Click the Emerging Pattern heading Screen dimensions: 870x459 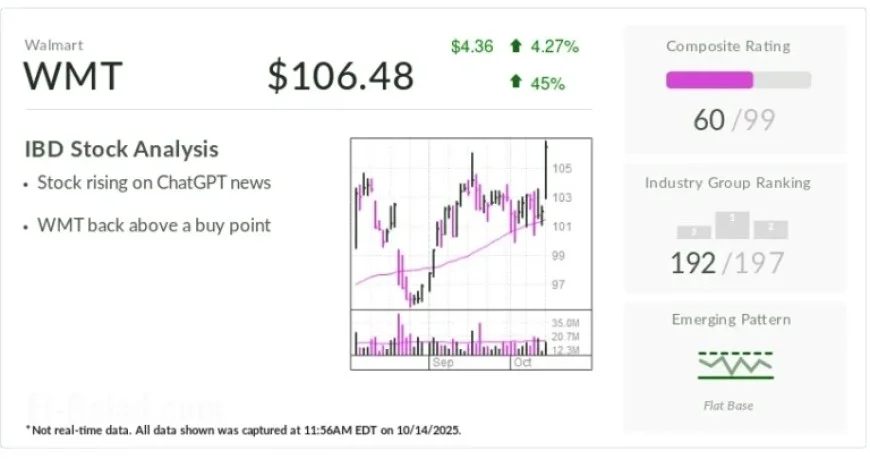(x=733, y=320)
